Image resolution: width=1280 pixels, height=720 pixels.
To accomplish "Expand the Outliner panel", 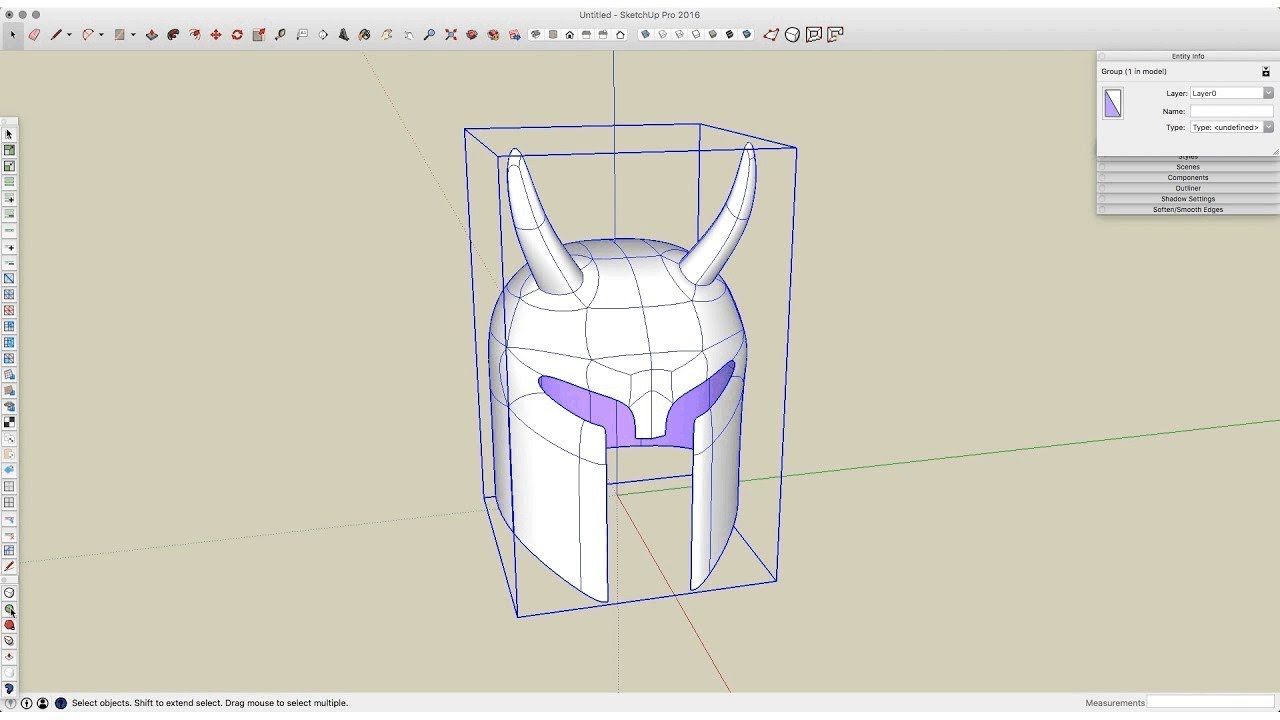I will [x=1188, y=188].
